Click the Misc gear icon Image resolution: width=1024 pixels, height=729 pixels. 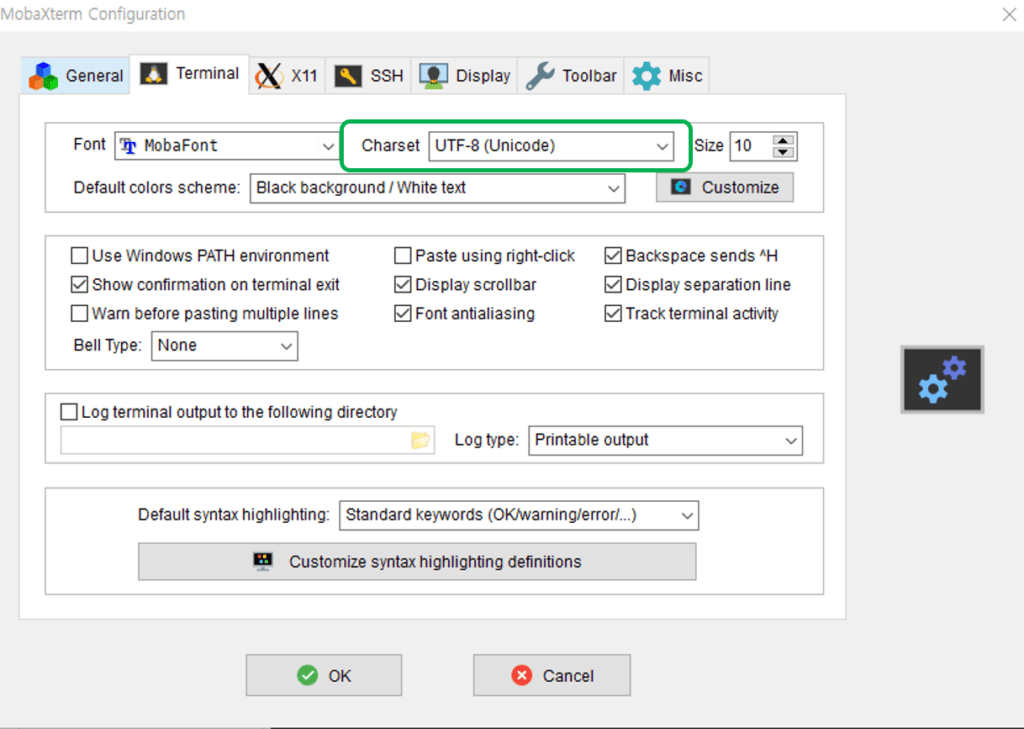click(647, 76)
